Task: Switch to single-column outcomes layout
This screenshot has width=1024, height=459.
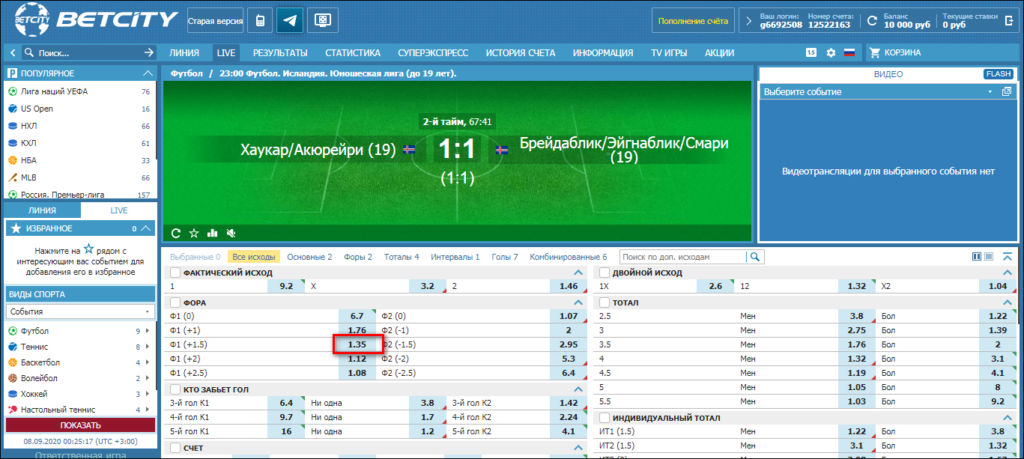Action: click(x=989, y=257)
